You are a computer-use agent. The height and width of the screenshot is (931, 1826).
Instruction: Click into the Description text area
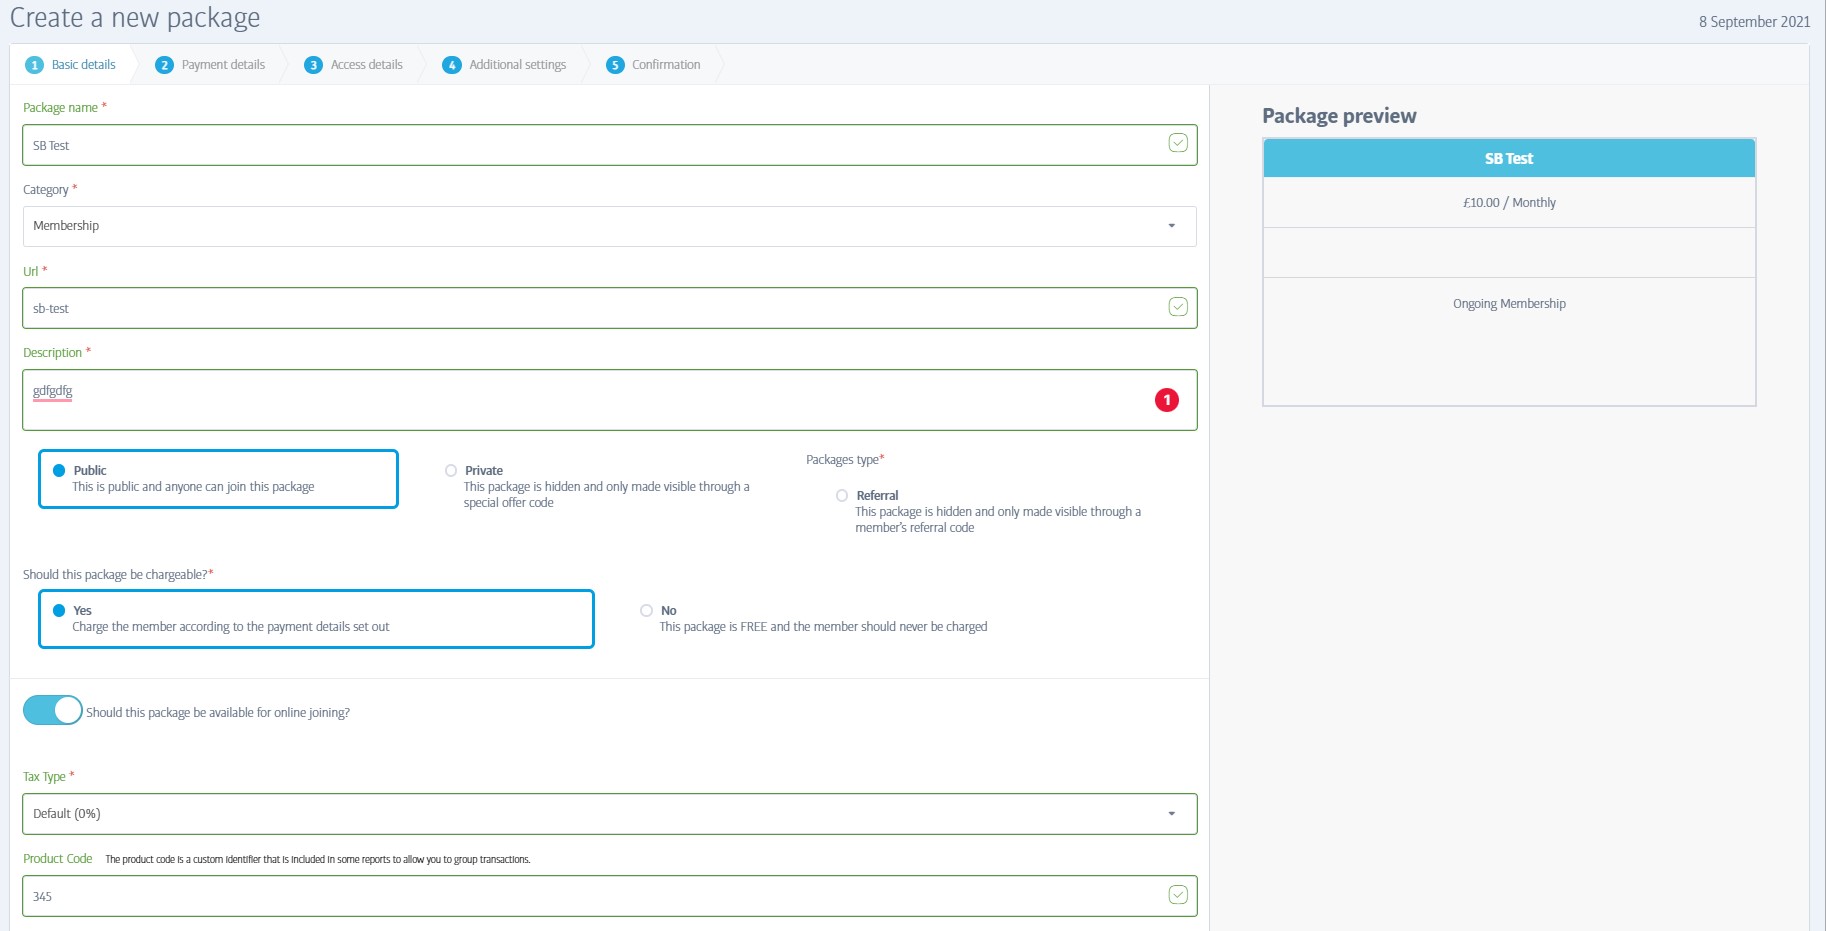click(609, 400)
